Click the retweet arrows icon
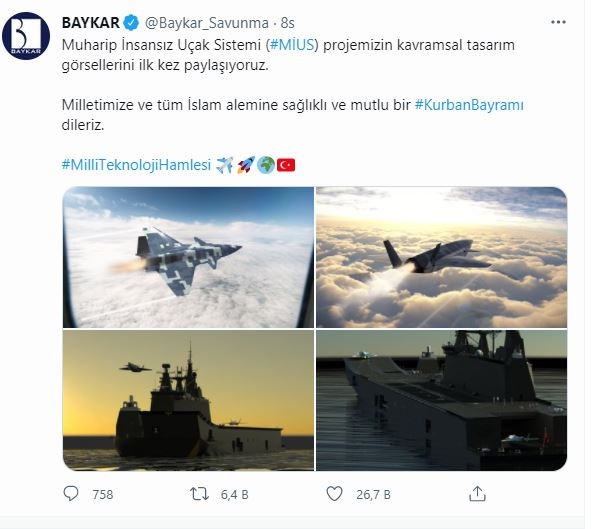The height and width of the screenshot is (529, 599). (199, 494)
